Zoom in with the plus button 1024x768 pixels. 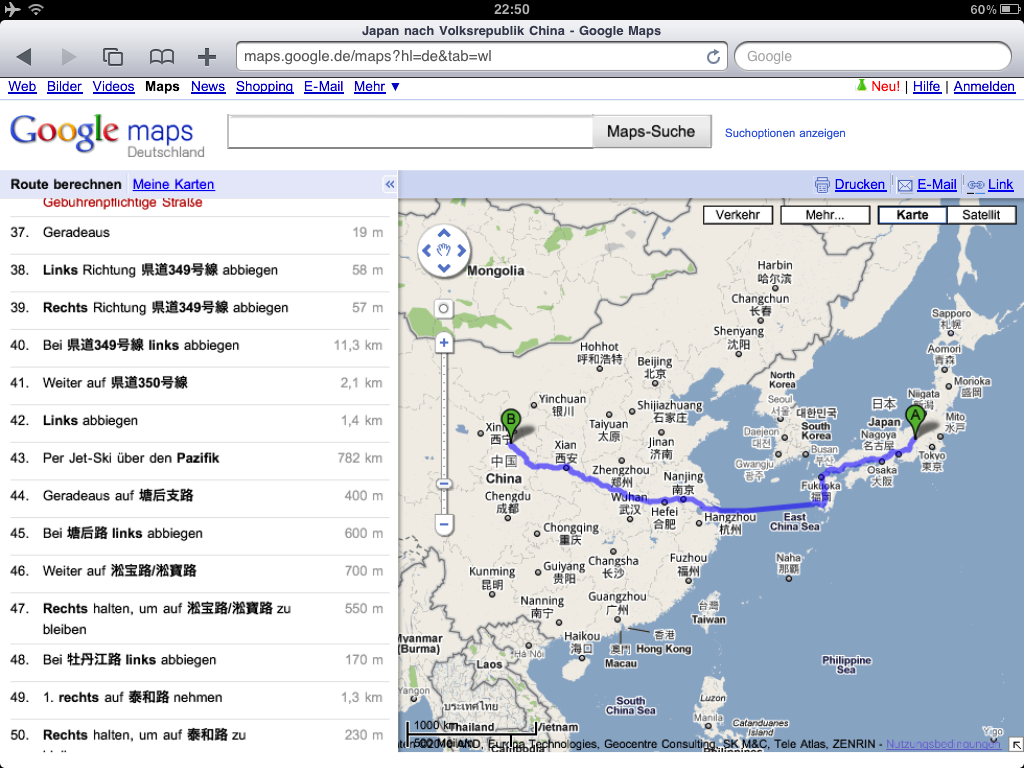click(x=444, y=343)
